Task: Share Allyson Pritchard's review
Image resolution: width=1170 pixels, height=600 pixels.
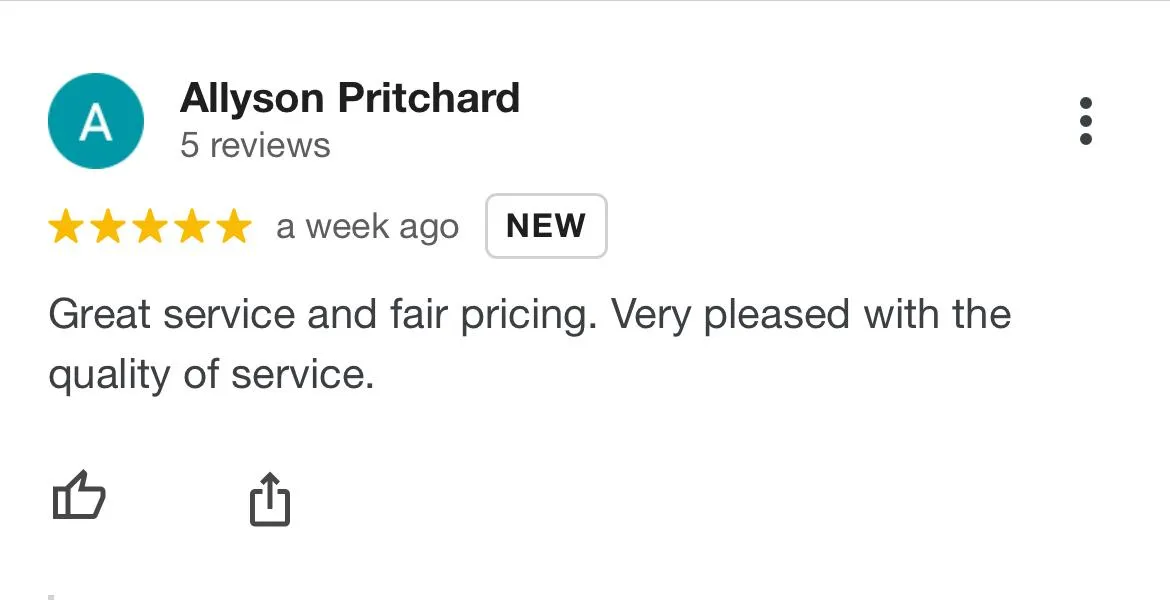Action: point(269,499)
